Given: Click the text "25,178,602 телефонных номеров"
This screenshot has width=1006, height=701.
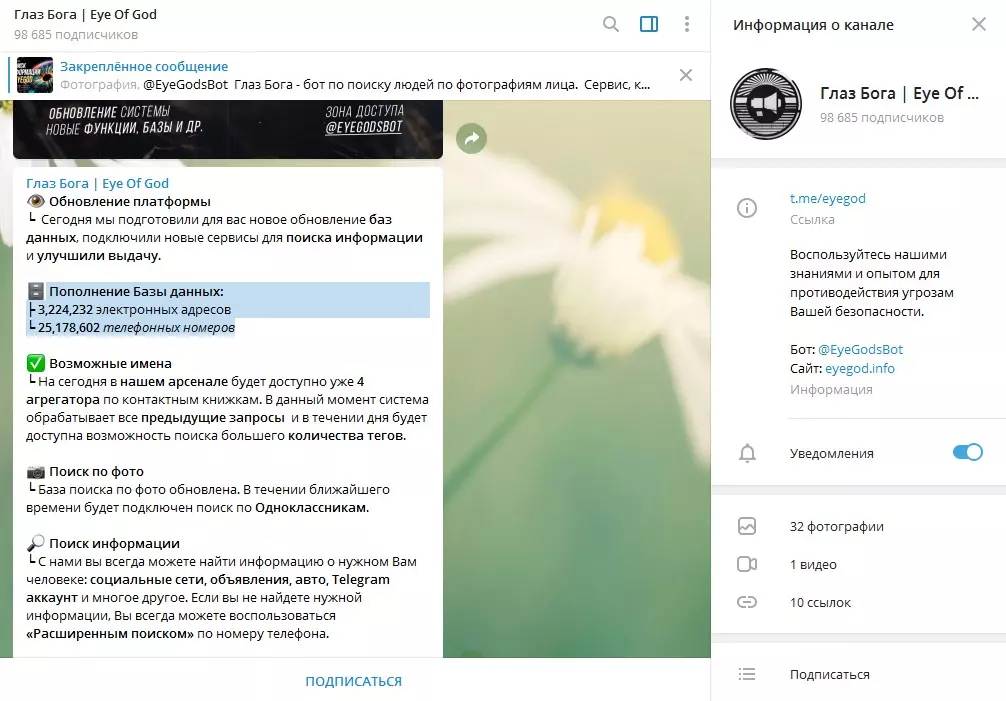Looking at the screenshot, I should click(x=136, y=327).
